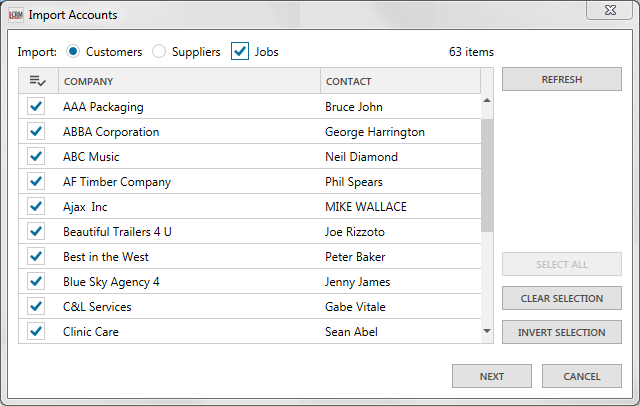Select the Suppliers radio button
The image size is (640, 406).
coord(160,51)
